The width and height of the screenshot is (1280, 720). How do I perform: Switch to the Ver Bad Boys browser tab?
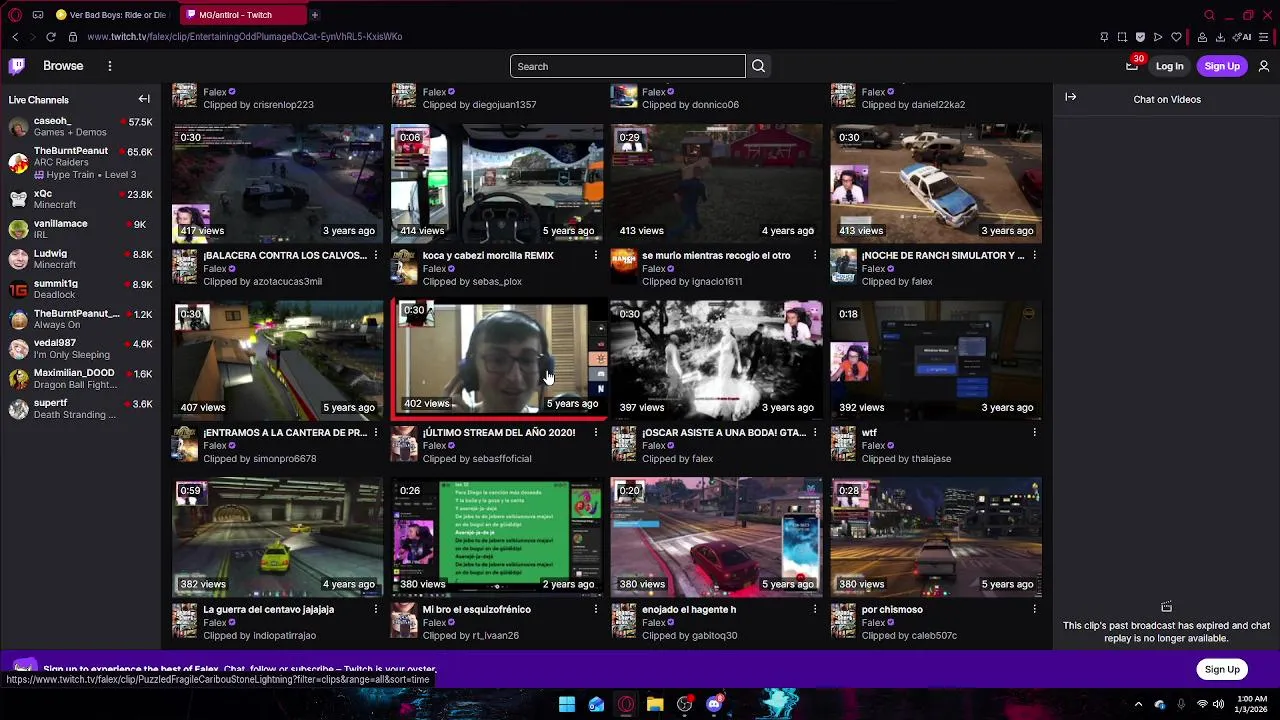point(111,15)
